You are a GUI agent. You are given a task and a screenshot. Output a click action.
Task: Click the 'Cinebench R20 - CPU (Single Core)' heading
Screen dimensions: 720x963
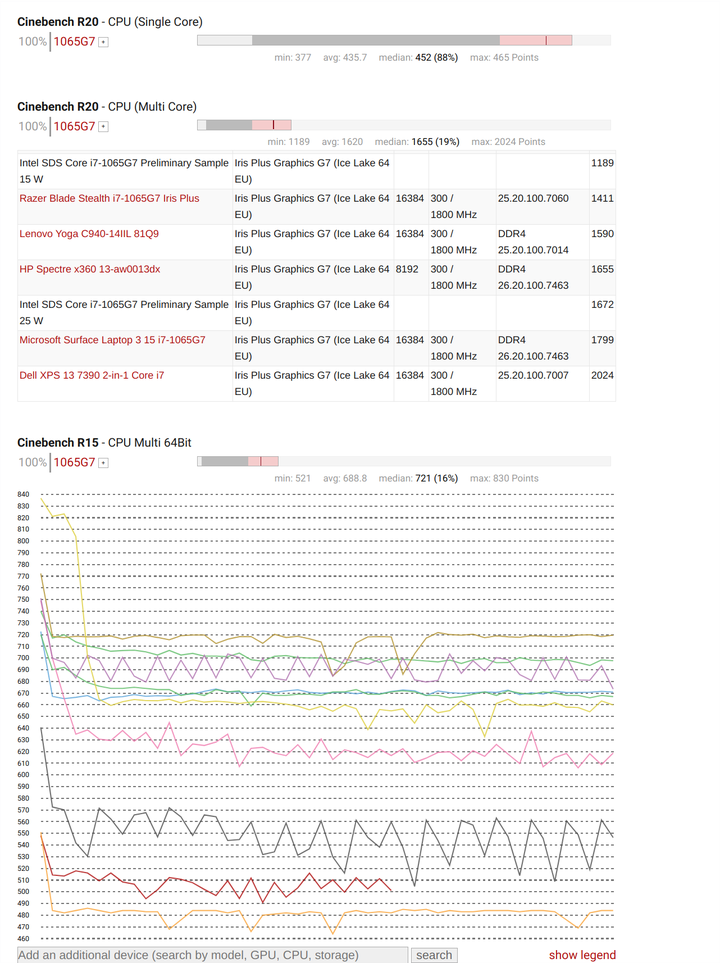[x=110, y=22]
